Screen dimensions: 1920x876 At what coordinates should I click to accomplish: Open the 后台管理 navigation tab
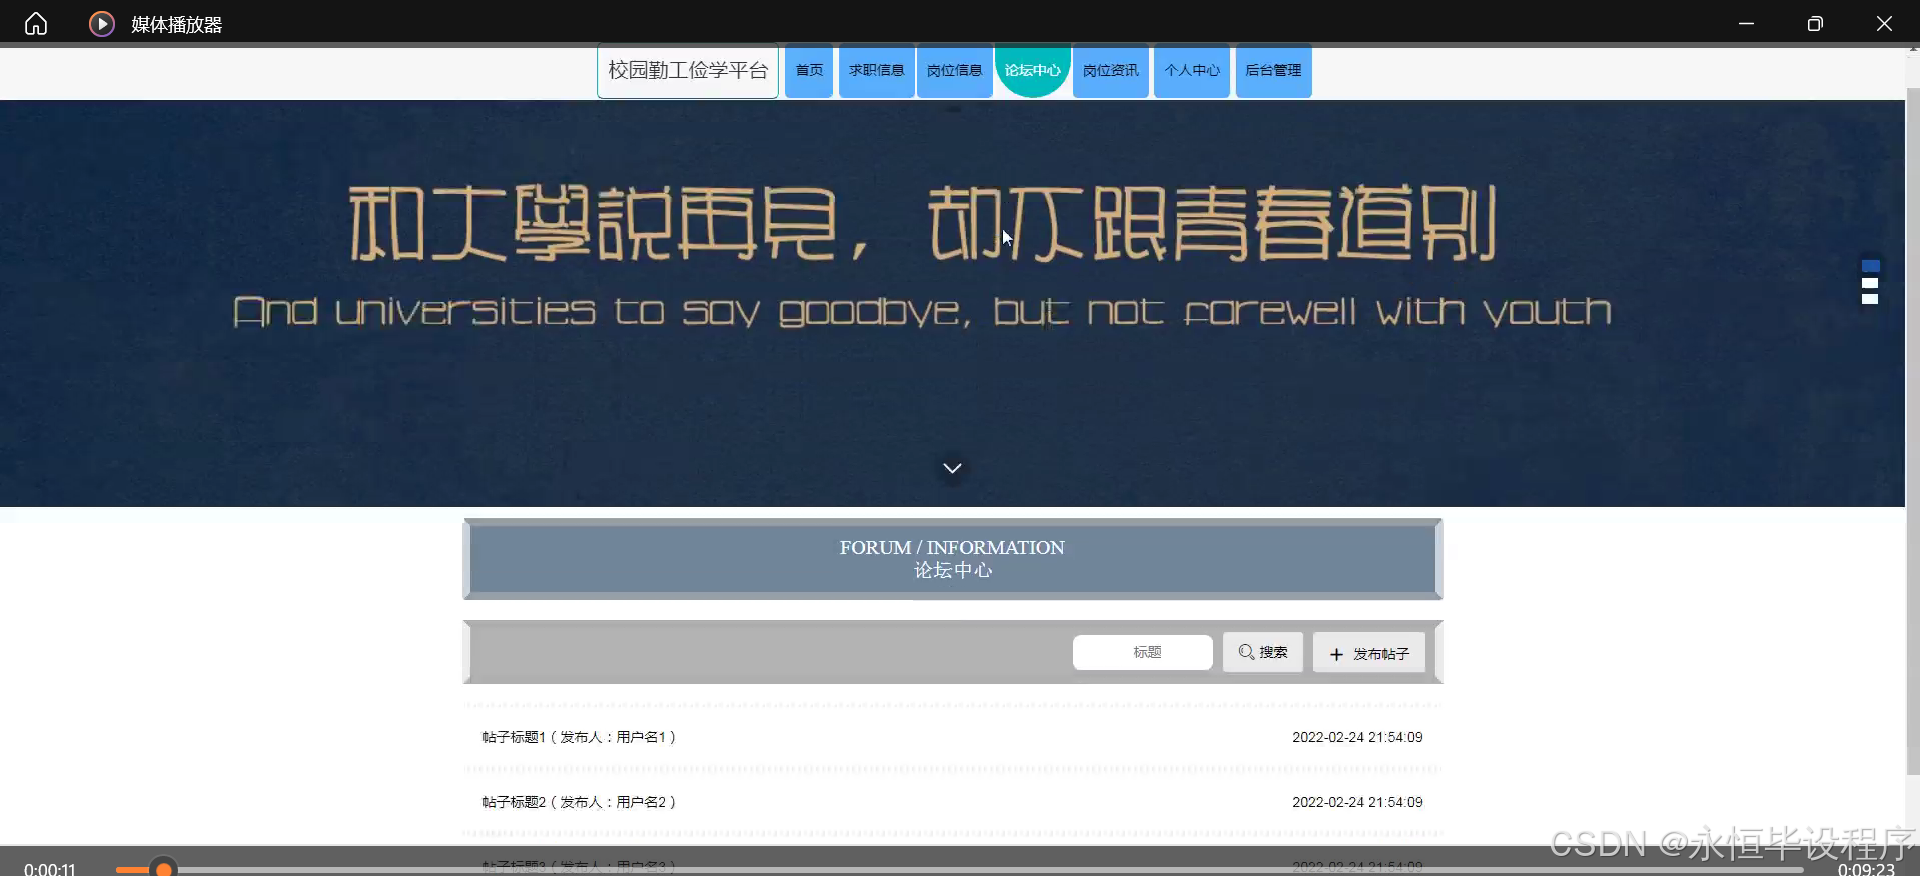1274,71
